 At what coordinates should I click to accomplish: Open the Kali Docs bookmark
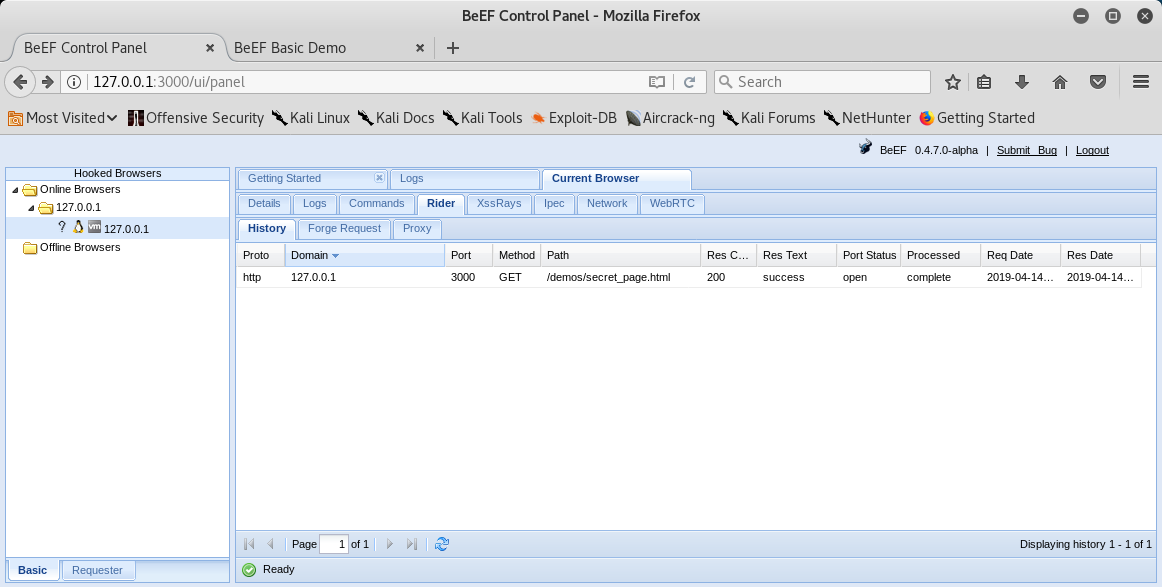click(396, 118)
